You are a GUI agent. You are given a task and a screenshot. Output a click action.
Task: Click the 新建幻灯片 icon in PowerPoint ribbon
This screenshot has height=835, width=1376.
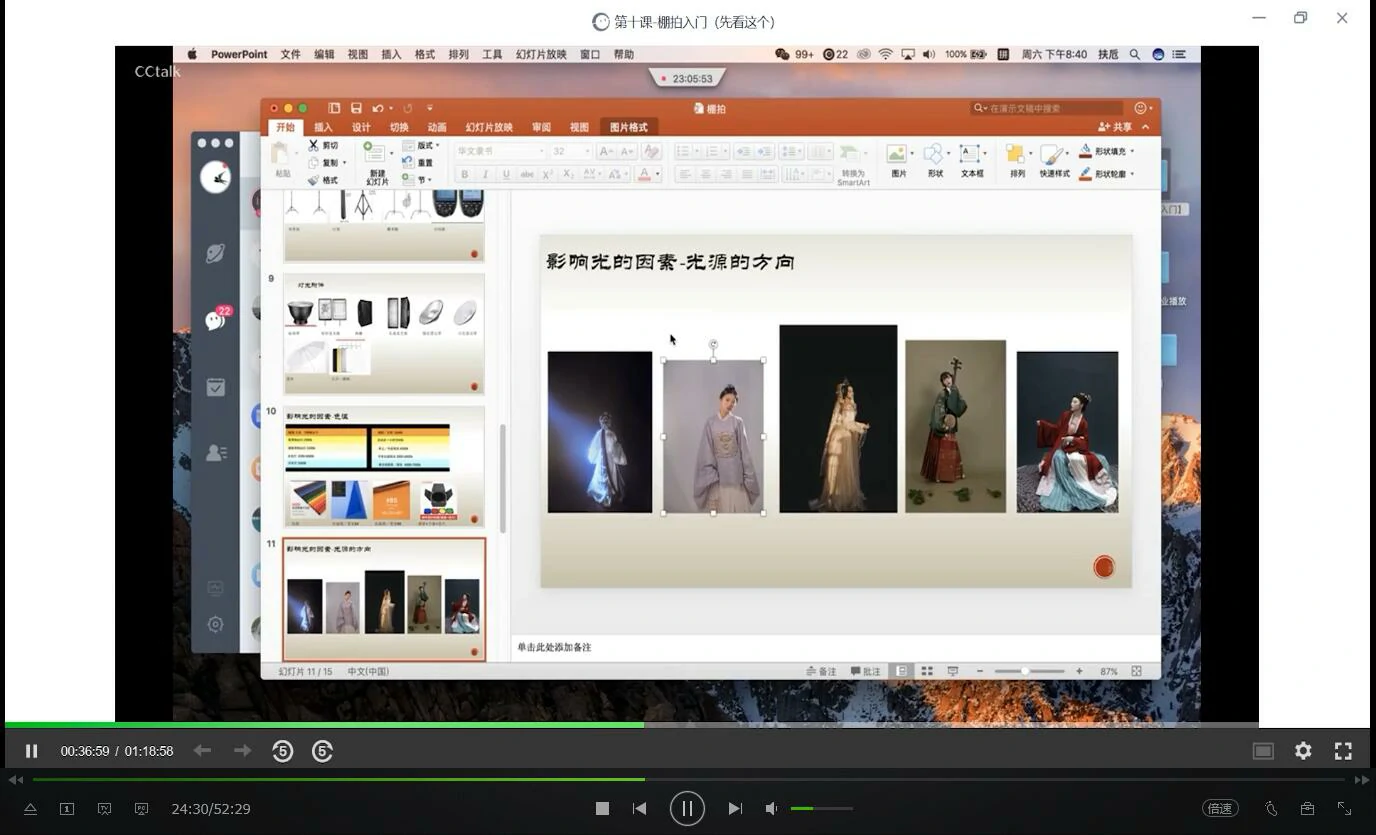(x=375, y=153)
